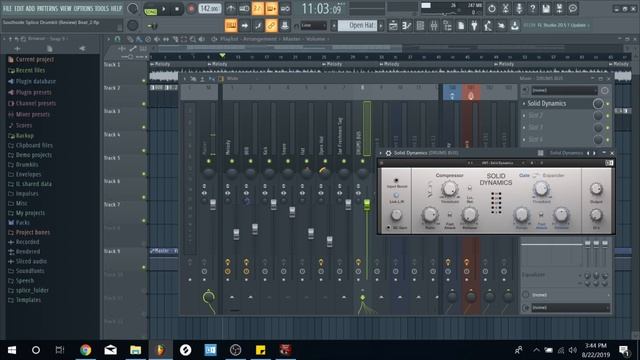Open the FILE menu
This screenshot has width=640, height=360.
[7, 9]
